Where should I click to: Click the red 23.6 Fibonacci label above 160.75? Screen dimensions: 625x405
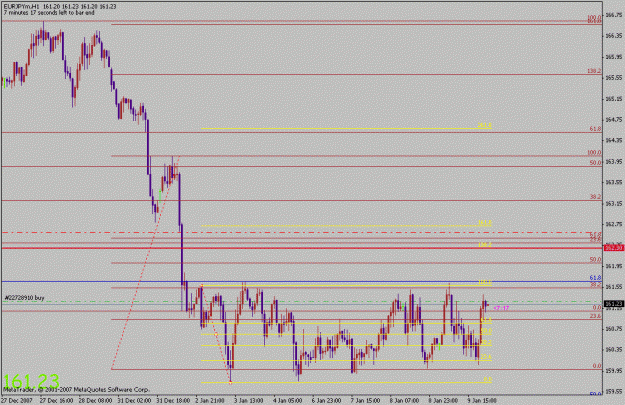pos(596,316)
